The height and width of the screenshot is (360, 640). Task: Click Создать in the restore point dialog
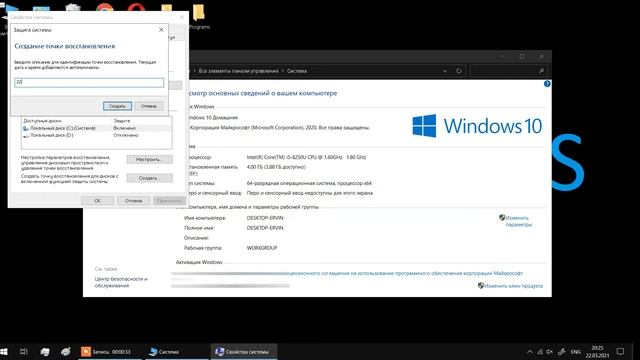point(117,106)
